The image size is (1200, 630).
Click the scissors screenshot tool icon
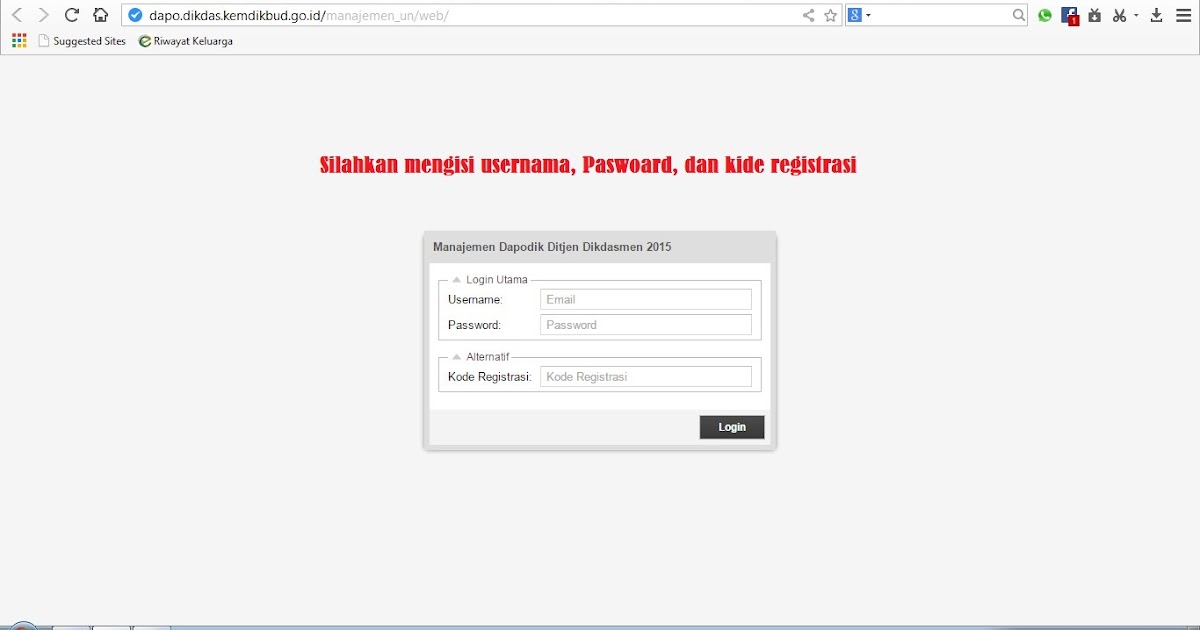click(x=1120, y=15)
